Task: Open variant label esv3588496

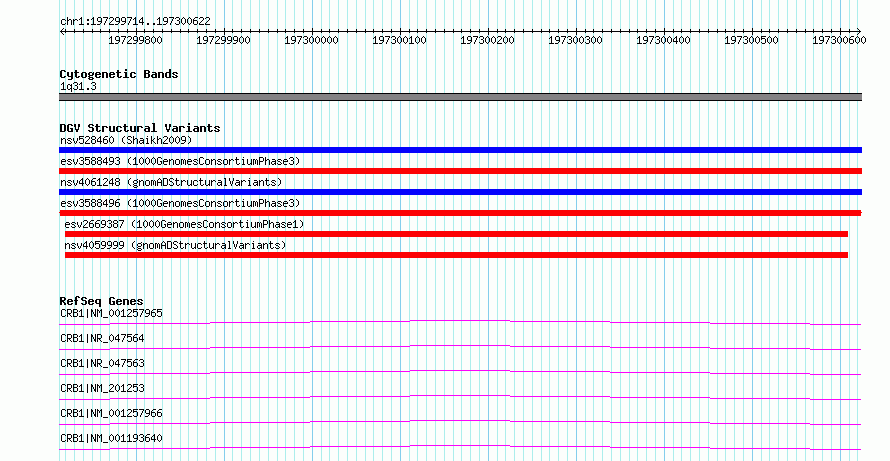Action: pos(180,203)
